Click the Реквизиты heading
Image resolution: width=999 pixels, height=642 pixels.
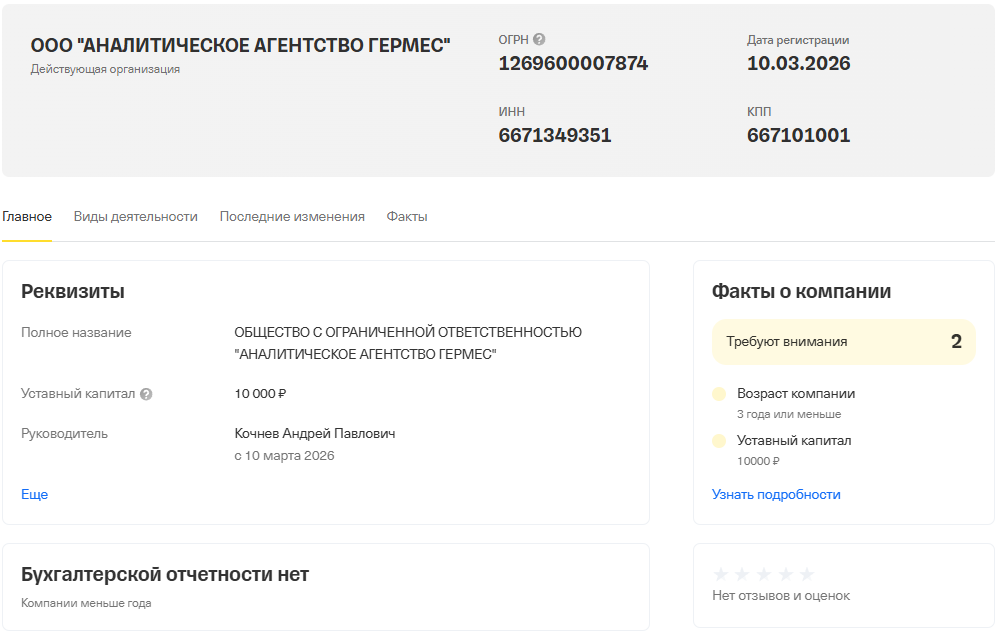(x=73, y=291)
